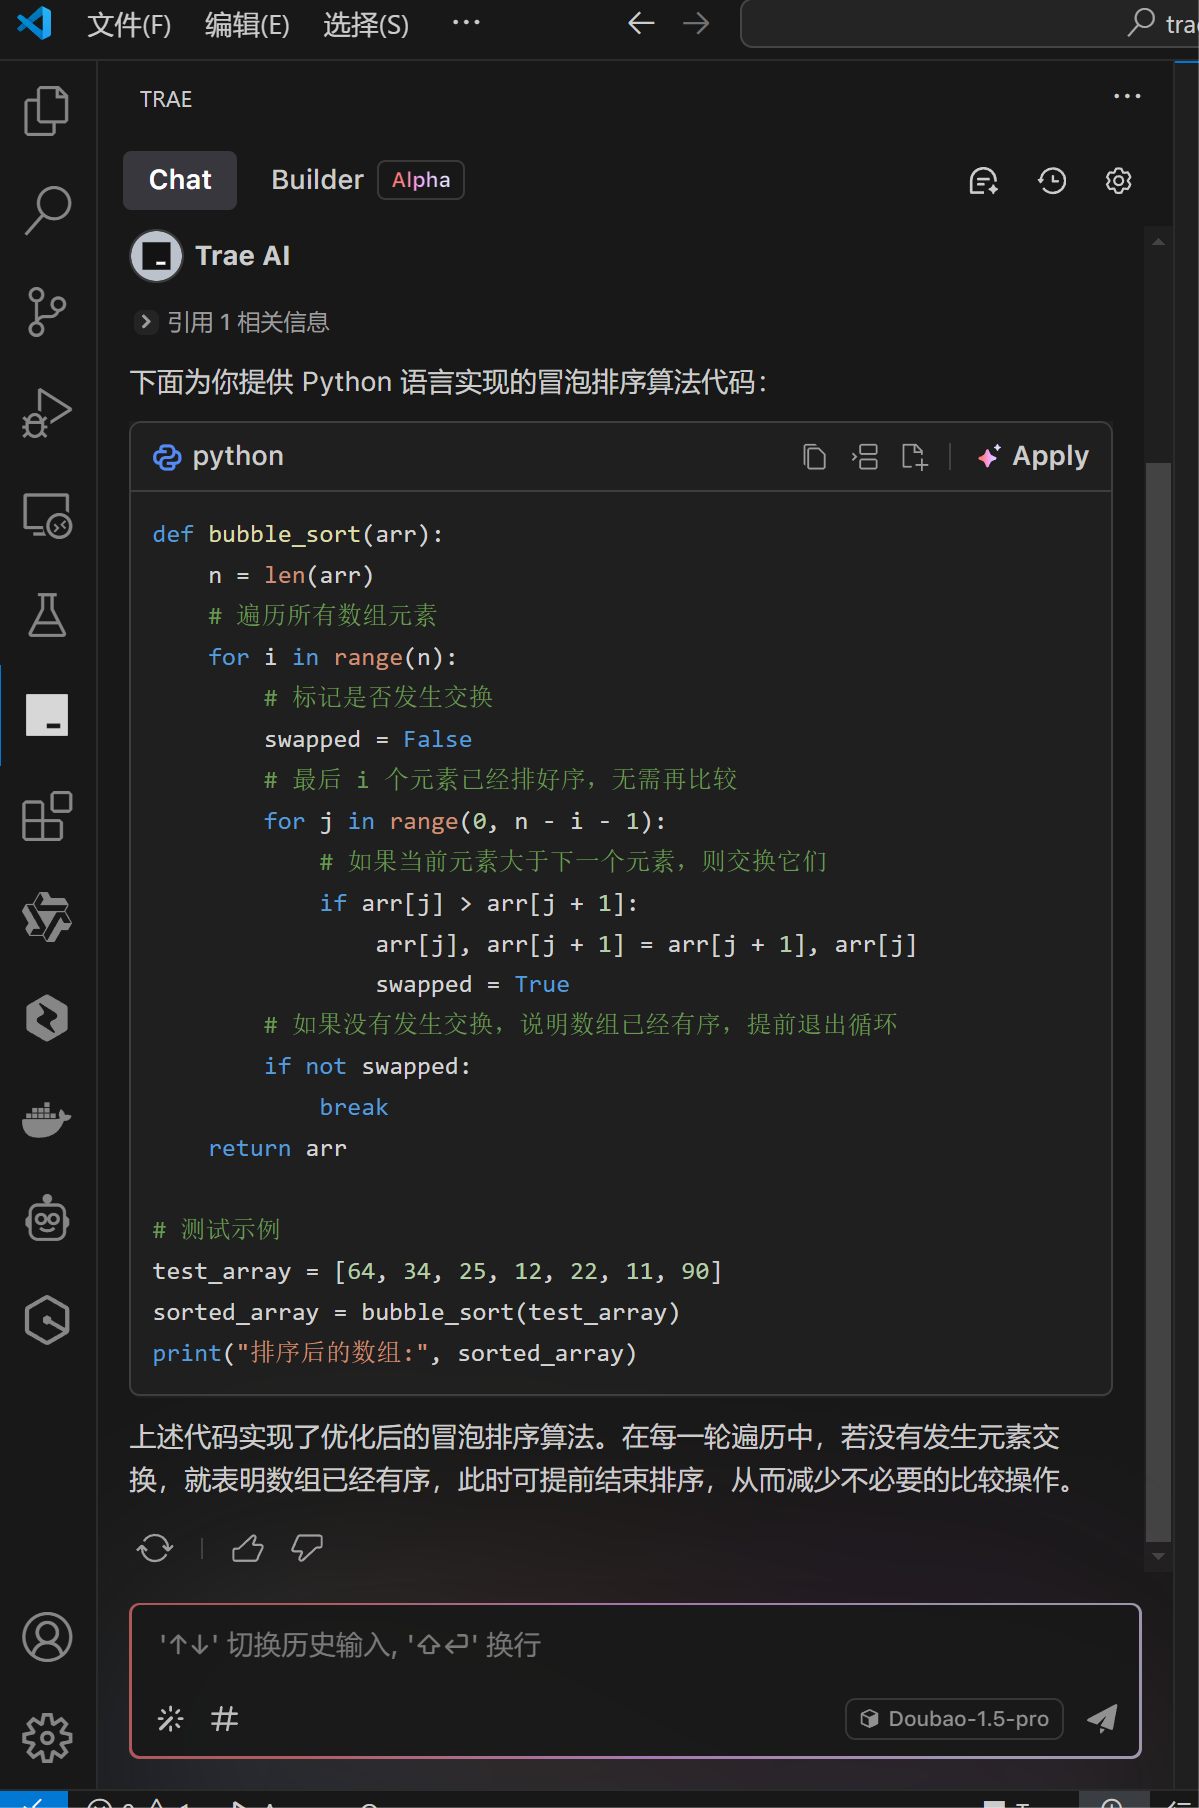This screenshot has width=1199, height=1808.
Task: Click the chat panel vertical scrollbar
Action: (1158, 1003)
